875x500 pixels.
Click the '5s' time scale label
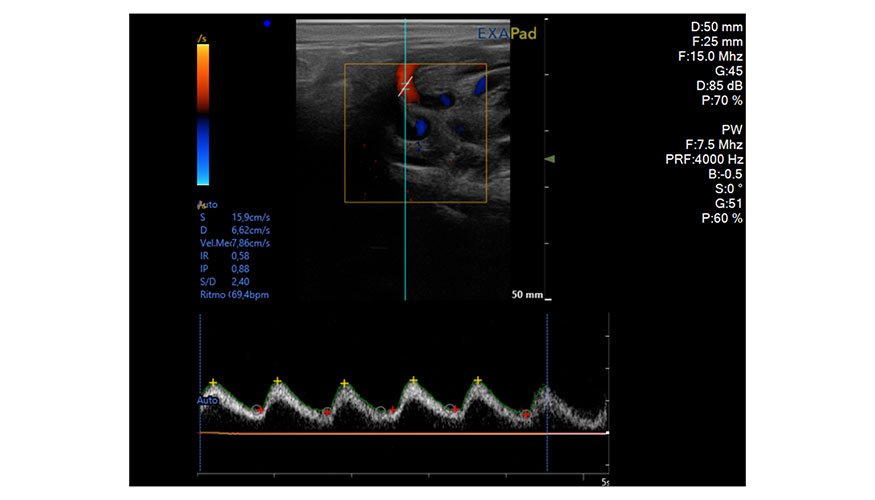pos(605,482)
